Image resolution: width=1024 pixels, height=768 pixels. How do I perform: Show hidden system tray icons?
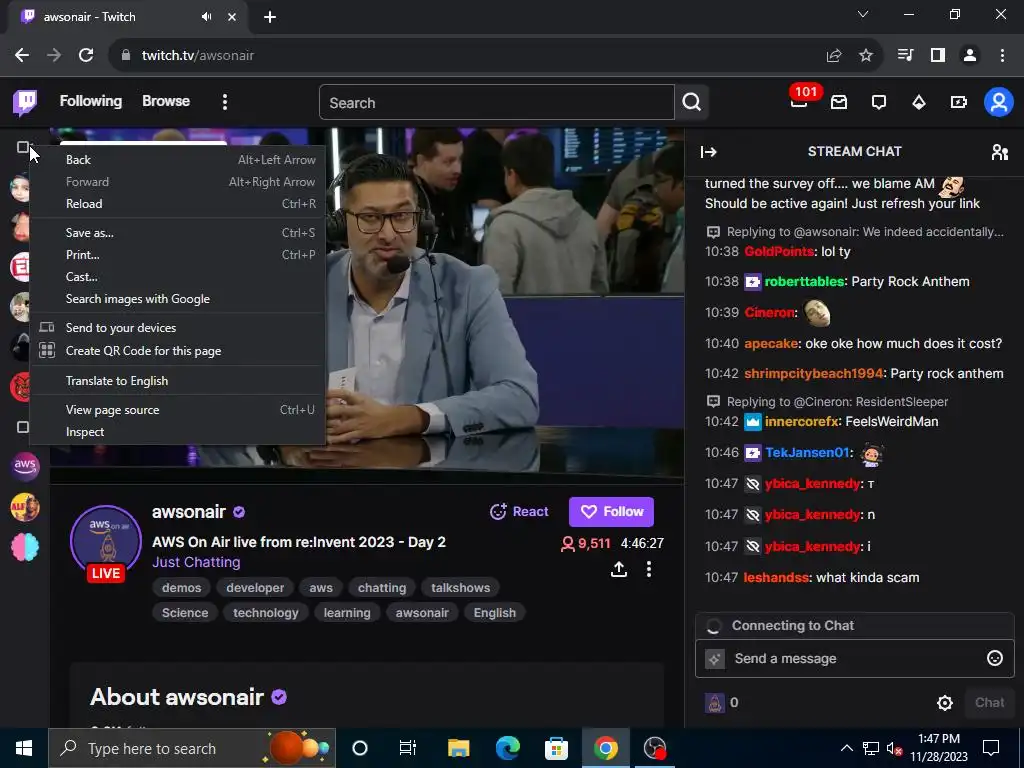846,748
